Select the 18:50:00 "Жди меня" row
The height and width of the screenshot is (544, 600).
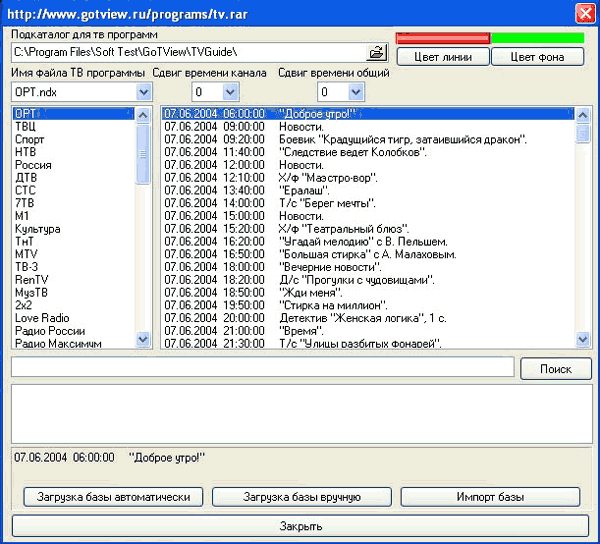pos(368,293)
